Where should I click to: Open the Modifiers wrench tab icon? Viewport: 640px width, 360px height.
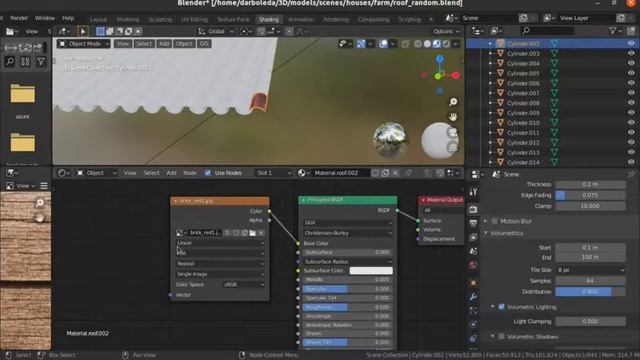(473, 297)
